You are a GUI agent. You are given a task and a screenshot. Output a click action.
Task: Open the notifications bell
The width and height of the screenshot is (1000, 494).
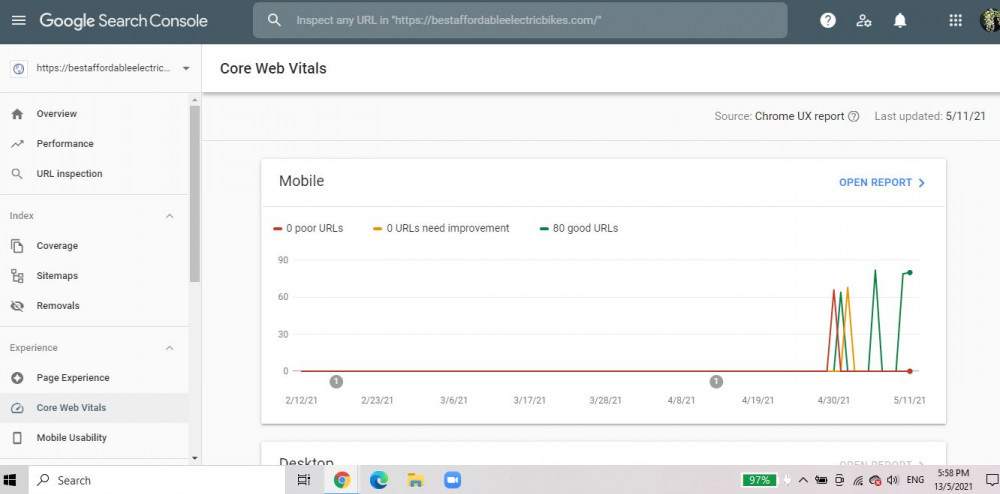tap(900, 20)
